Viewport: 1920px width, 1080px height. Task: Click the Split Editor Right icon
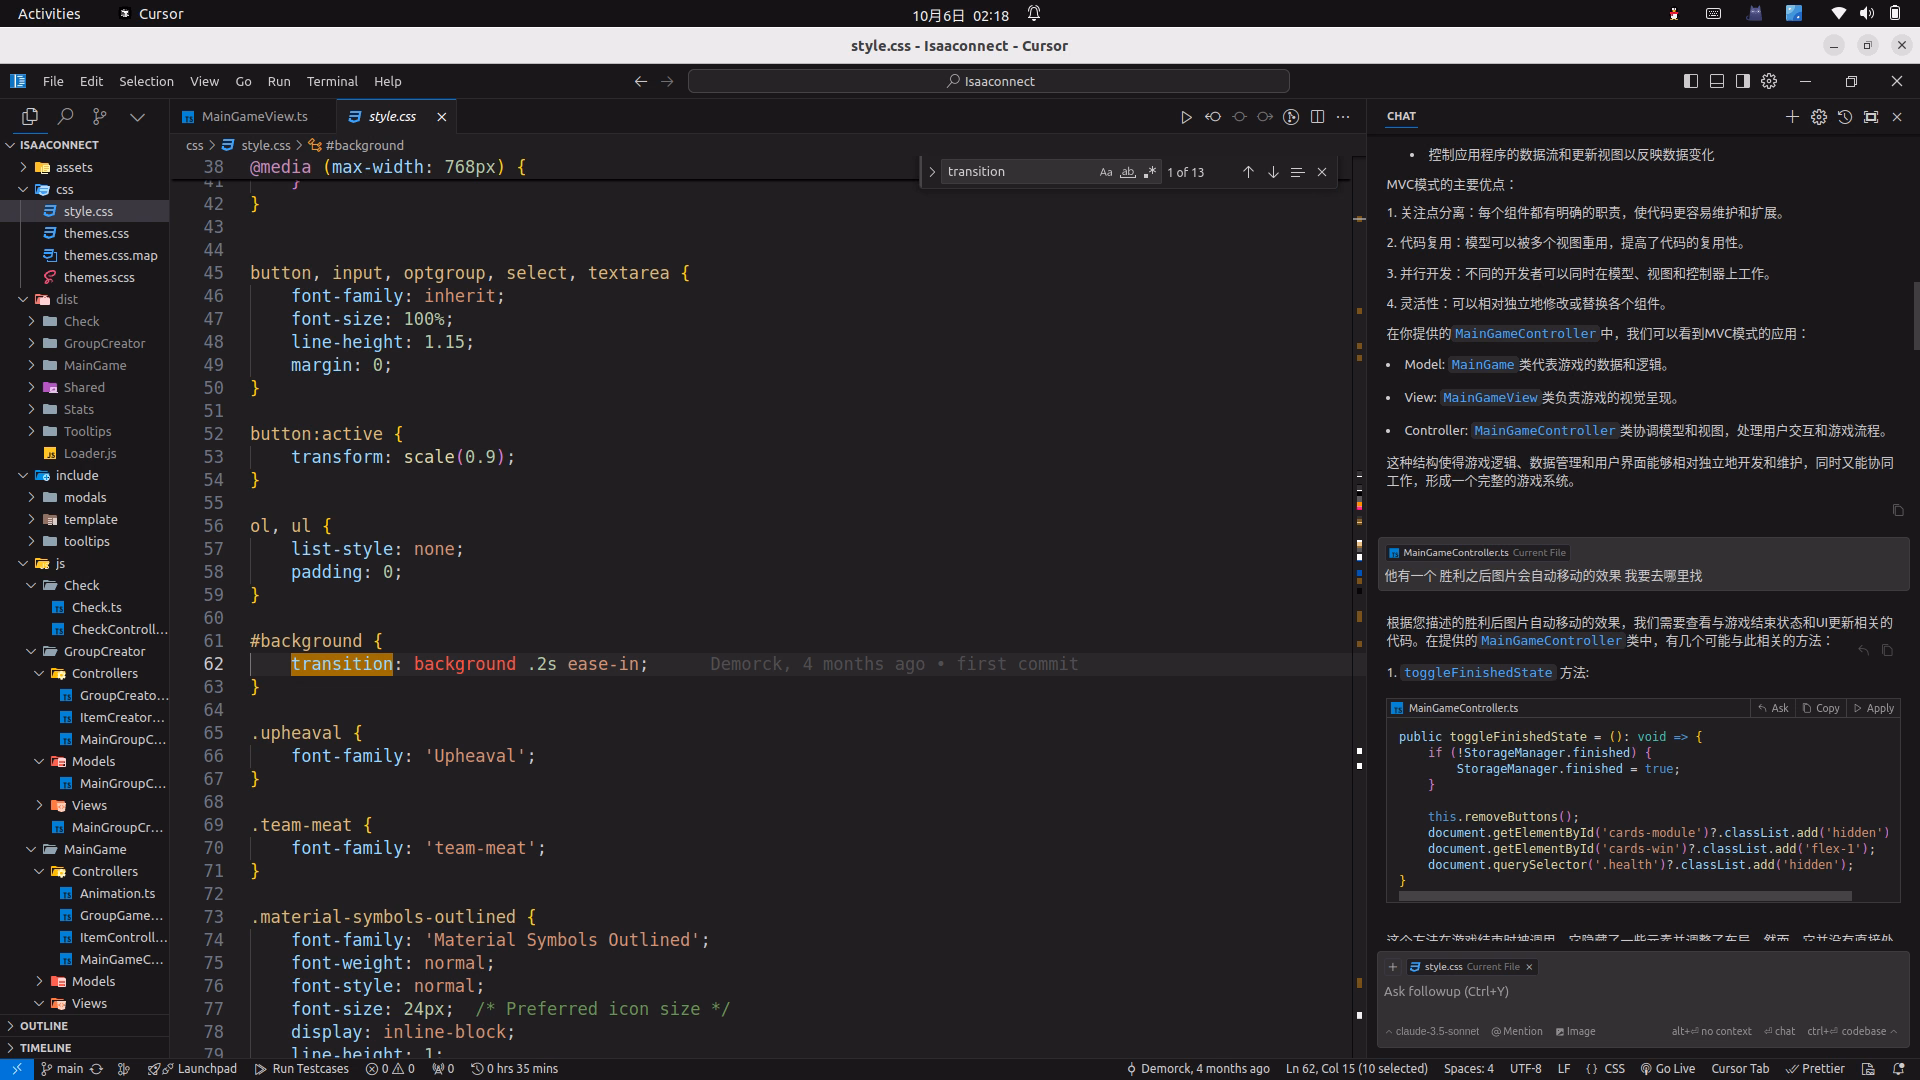coord(1317,117)
